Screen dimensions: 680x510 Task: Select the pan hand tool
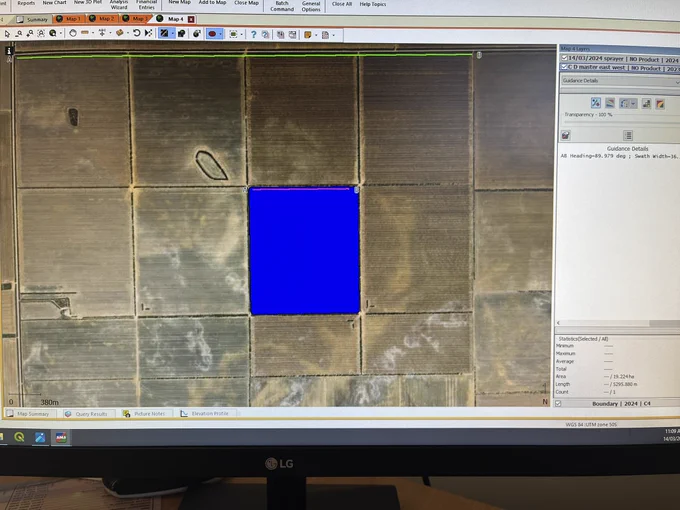point(73,33)
